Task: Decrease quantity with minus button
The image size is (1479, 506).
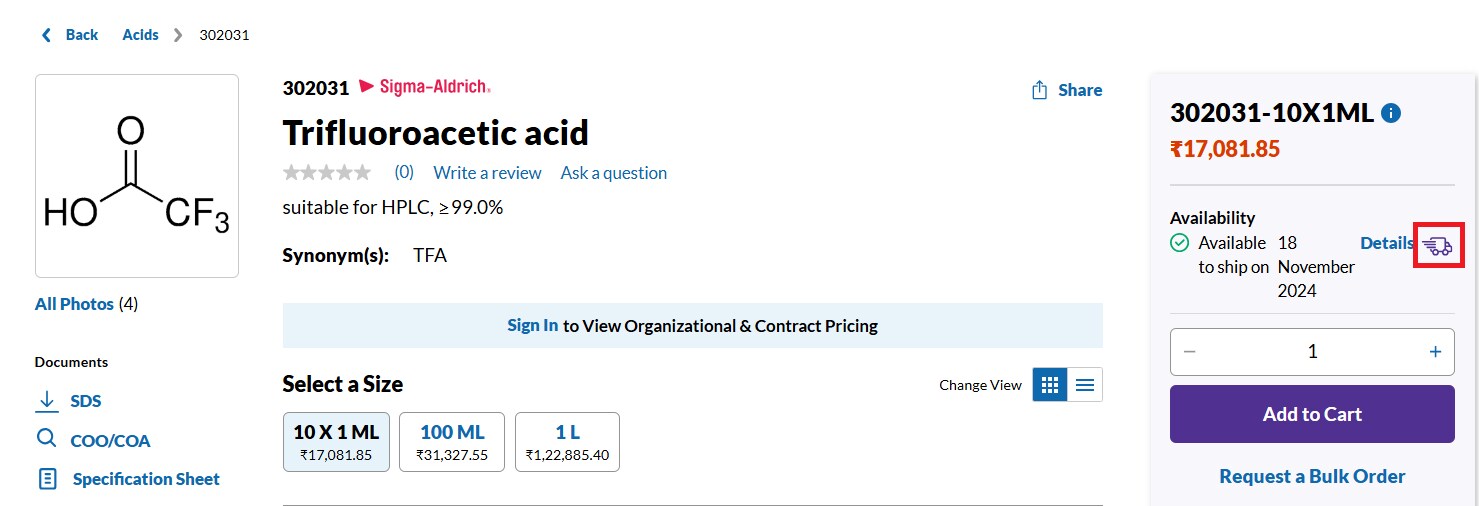Action: tap(1190, 352)
